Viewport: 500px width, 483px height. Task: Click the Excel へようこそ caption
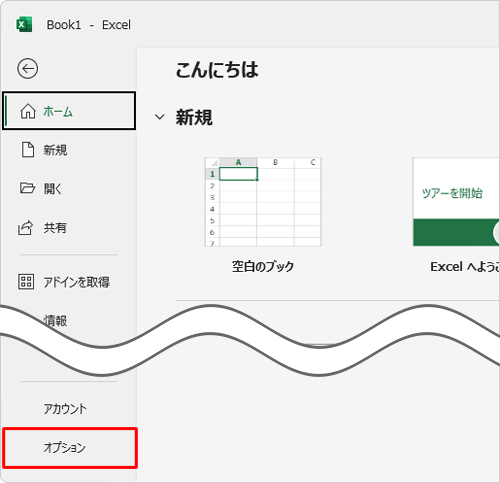pyautogui.click(x=465, y=267)
